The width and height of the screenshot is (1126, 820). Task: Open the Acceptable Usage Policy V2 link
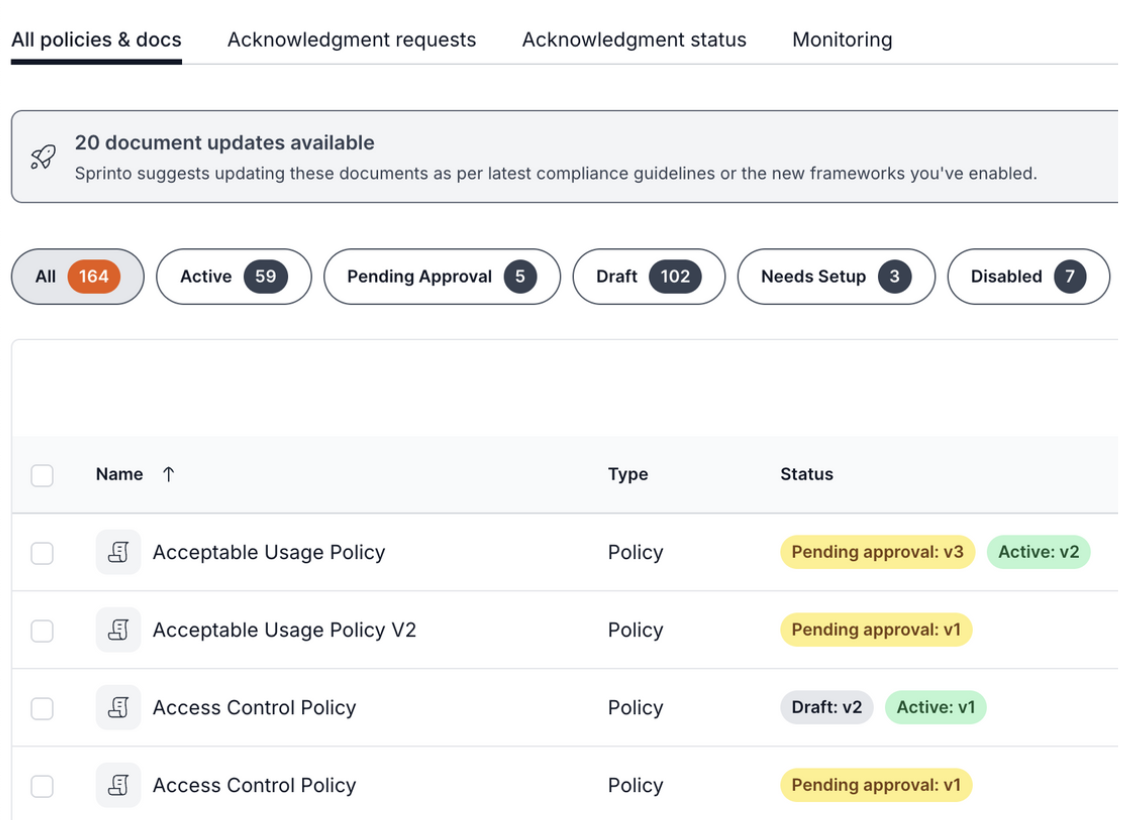tap(284, 630)
